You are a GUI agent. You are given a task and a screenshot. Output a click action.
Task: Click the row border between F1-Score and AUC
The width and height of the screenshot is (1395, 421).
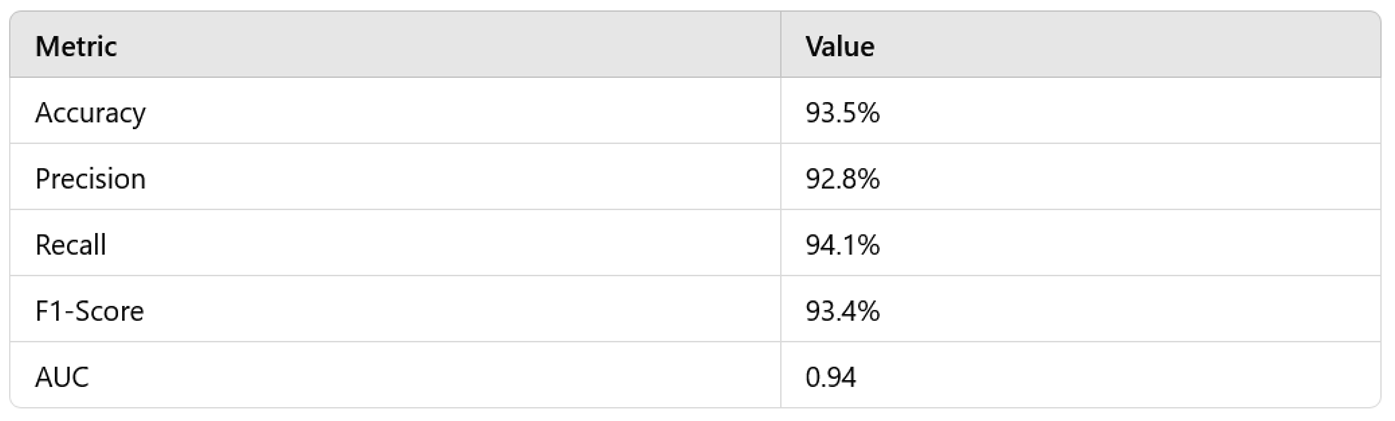point(400,342)
